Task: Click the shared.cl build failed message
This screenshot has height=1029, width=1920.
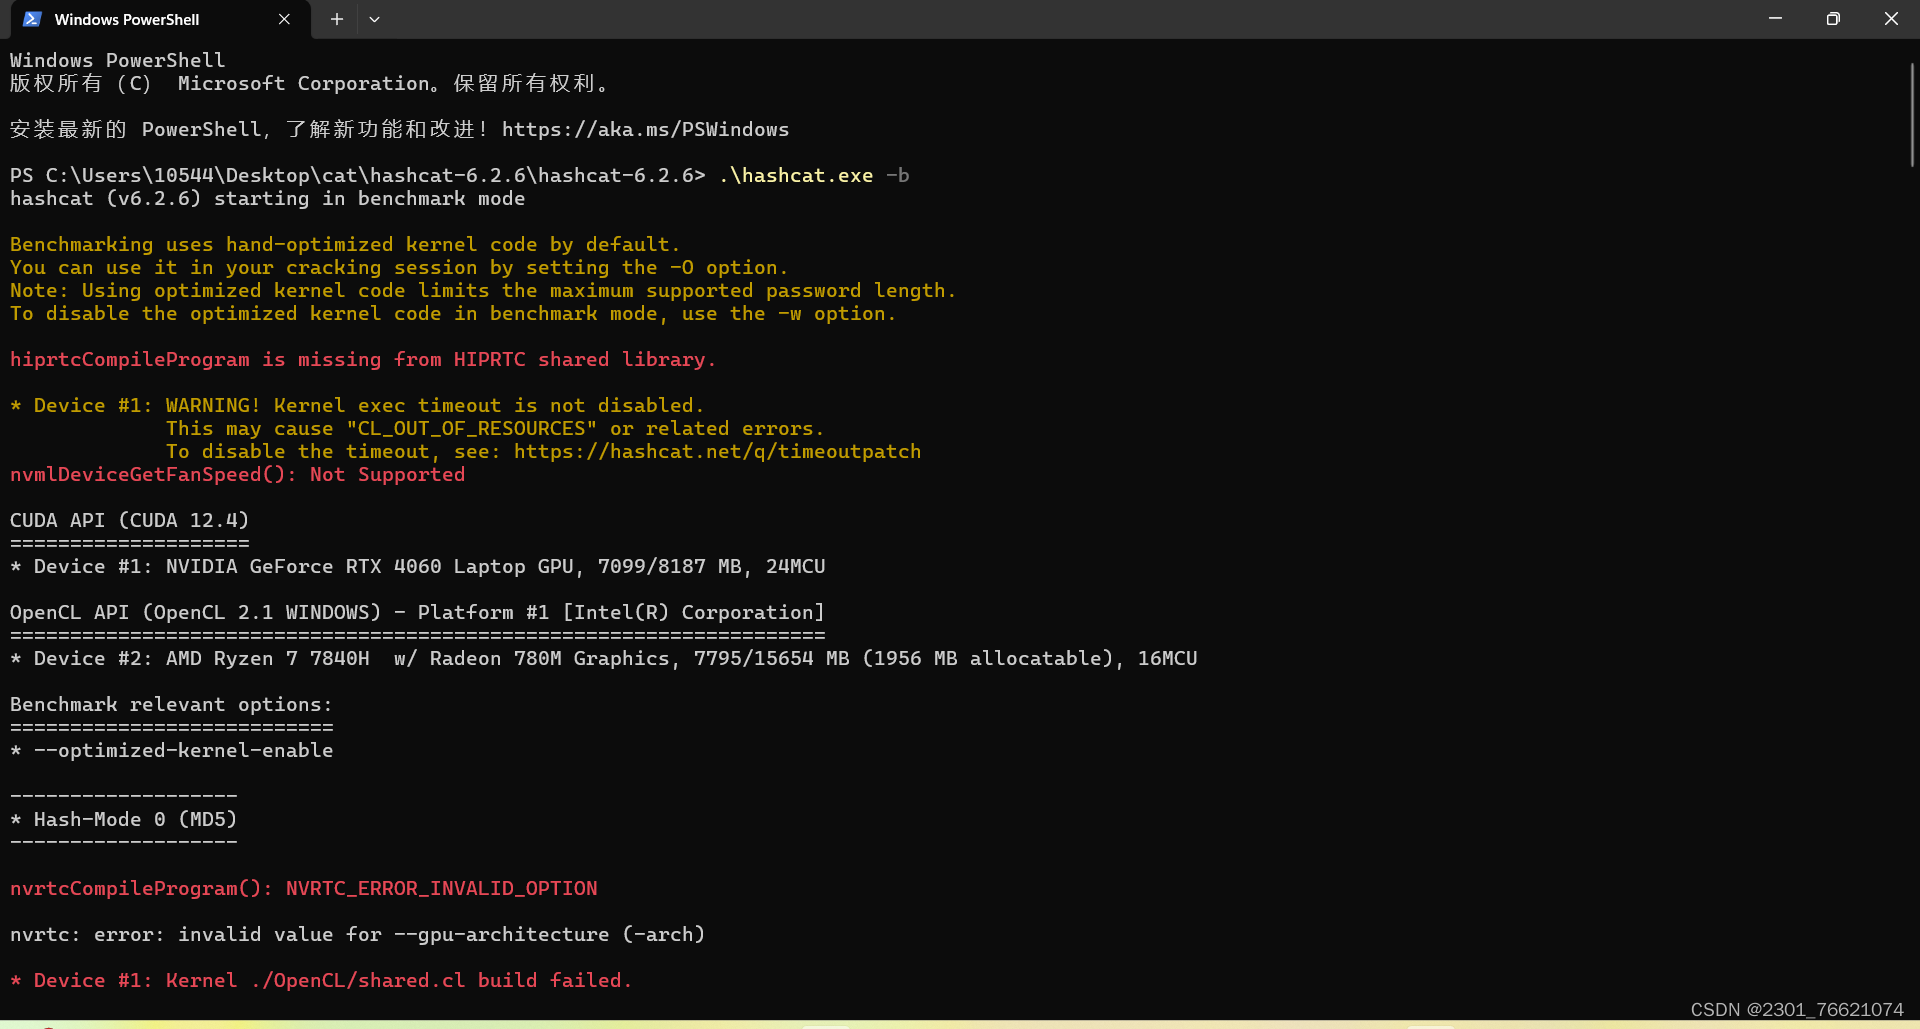Action: [x=320, y=980]
